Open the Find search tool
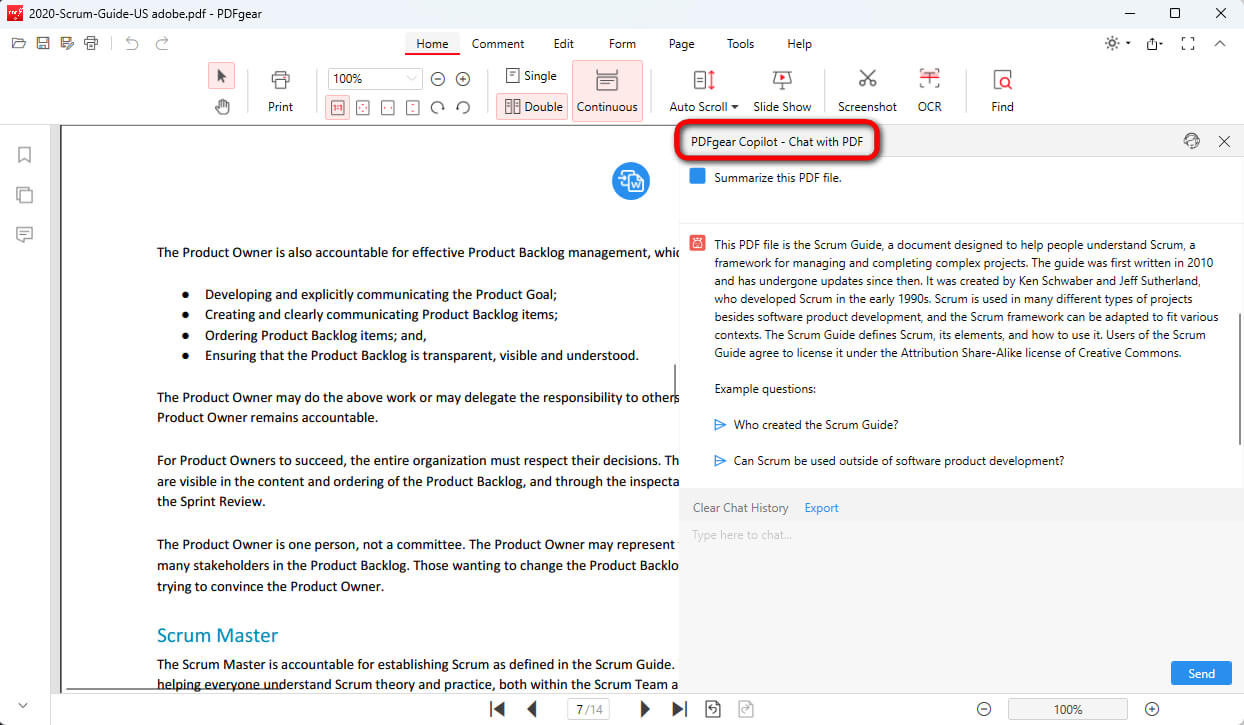 click(x=1001, y=88)
